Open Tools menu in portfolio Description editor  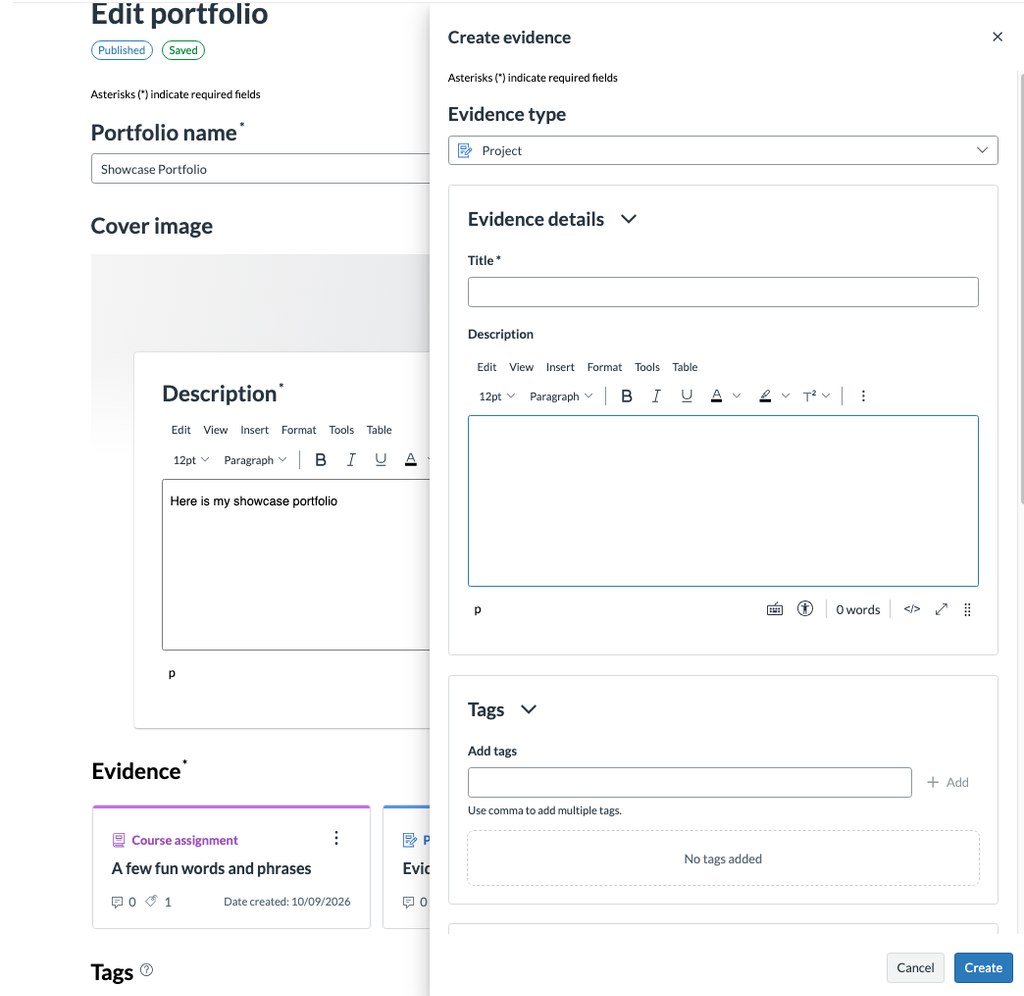pyautogui.click(x=341, y=430)
